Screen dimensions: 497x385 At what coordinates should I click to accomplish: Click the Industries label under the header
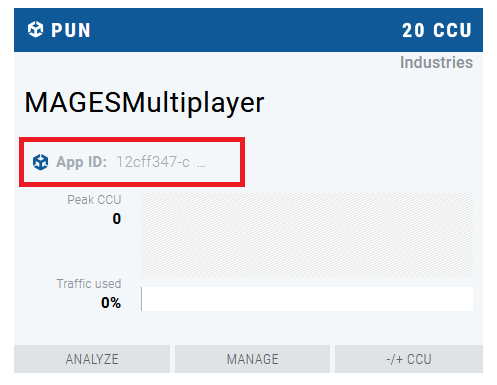tap(436, 62)
